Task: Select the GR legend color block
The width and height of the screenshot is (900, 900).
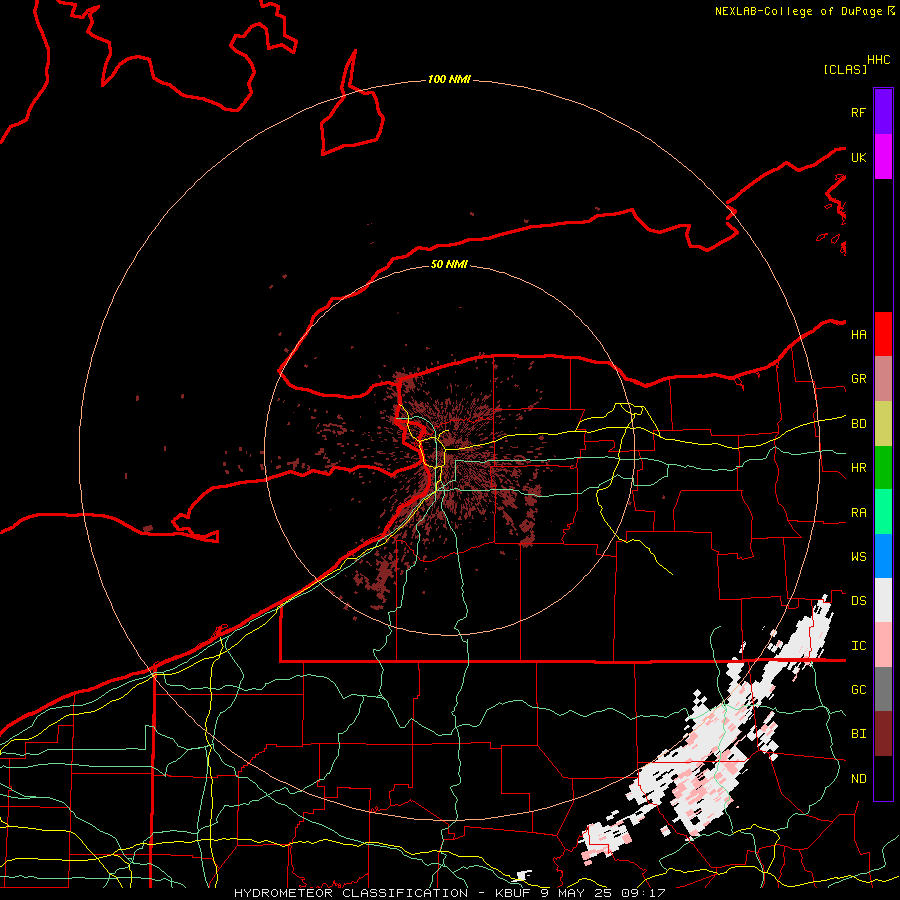Action: point(883,379)
